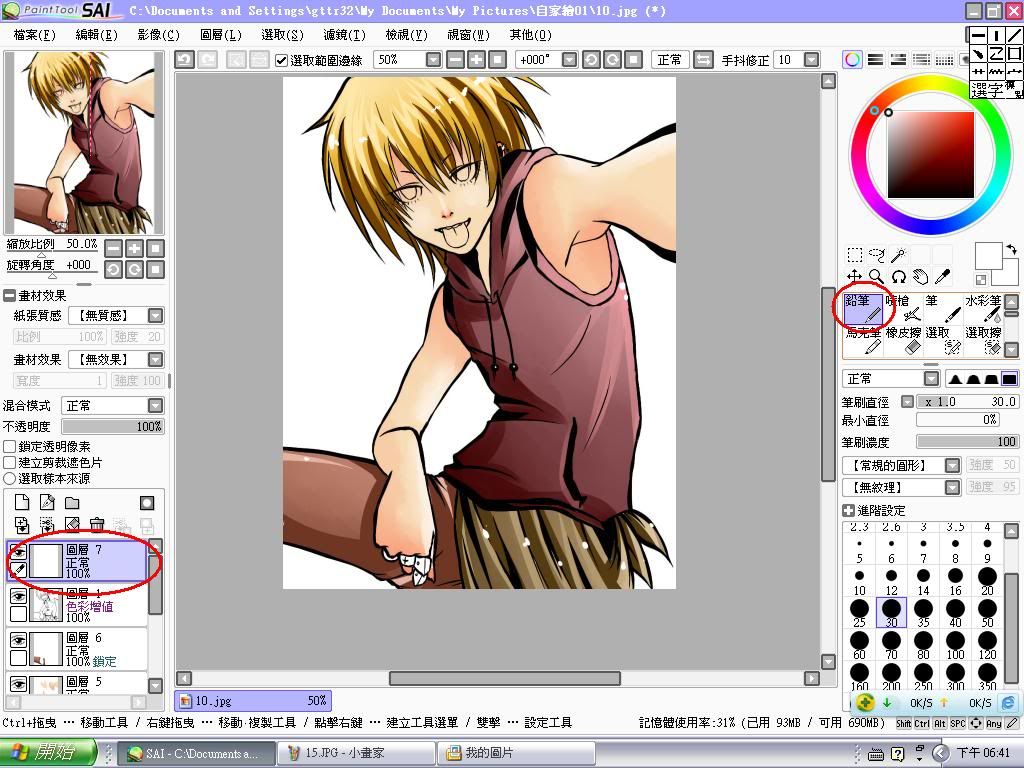Hide 圖層 1 with its eye icon

click(x=18, y=596)
